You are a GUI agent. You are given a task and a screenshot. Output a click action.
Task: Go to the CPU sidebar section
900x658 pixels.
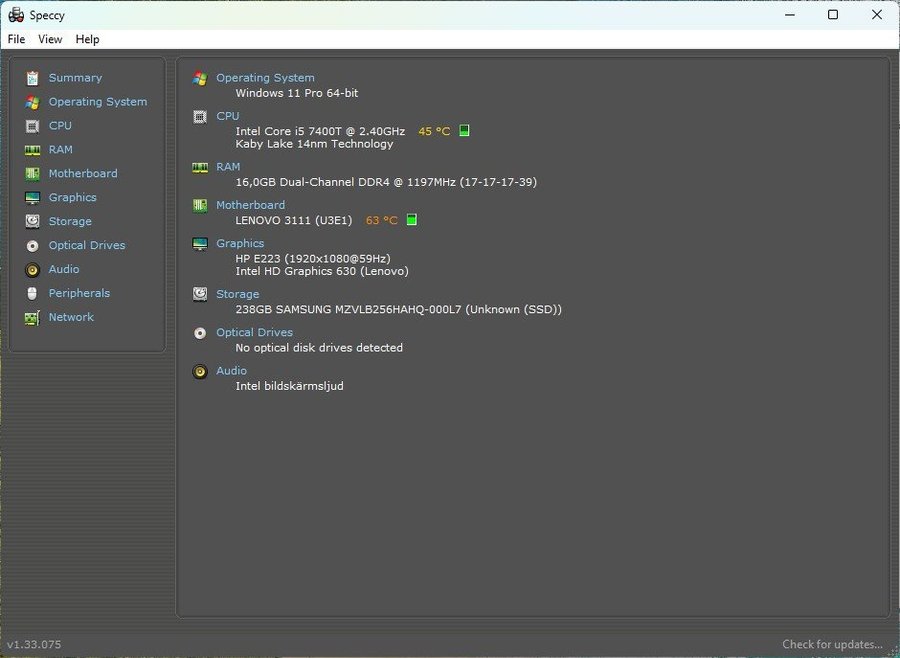(x=60, y=125)
